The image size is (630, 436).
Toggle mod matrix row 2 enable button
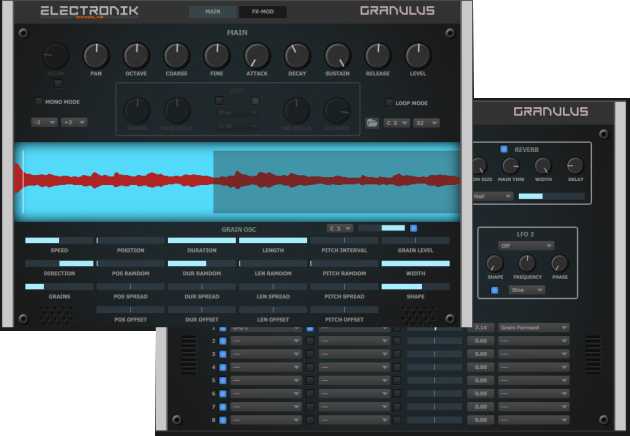(x=223, y=341)
